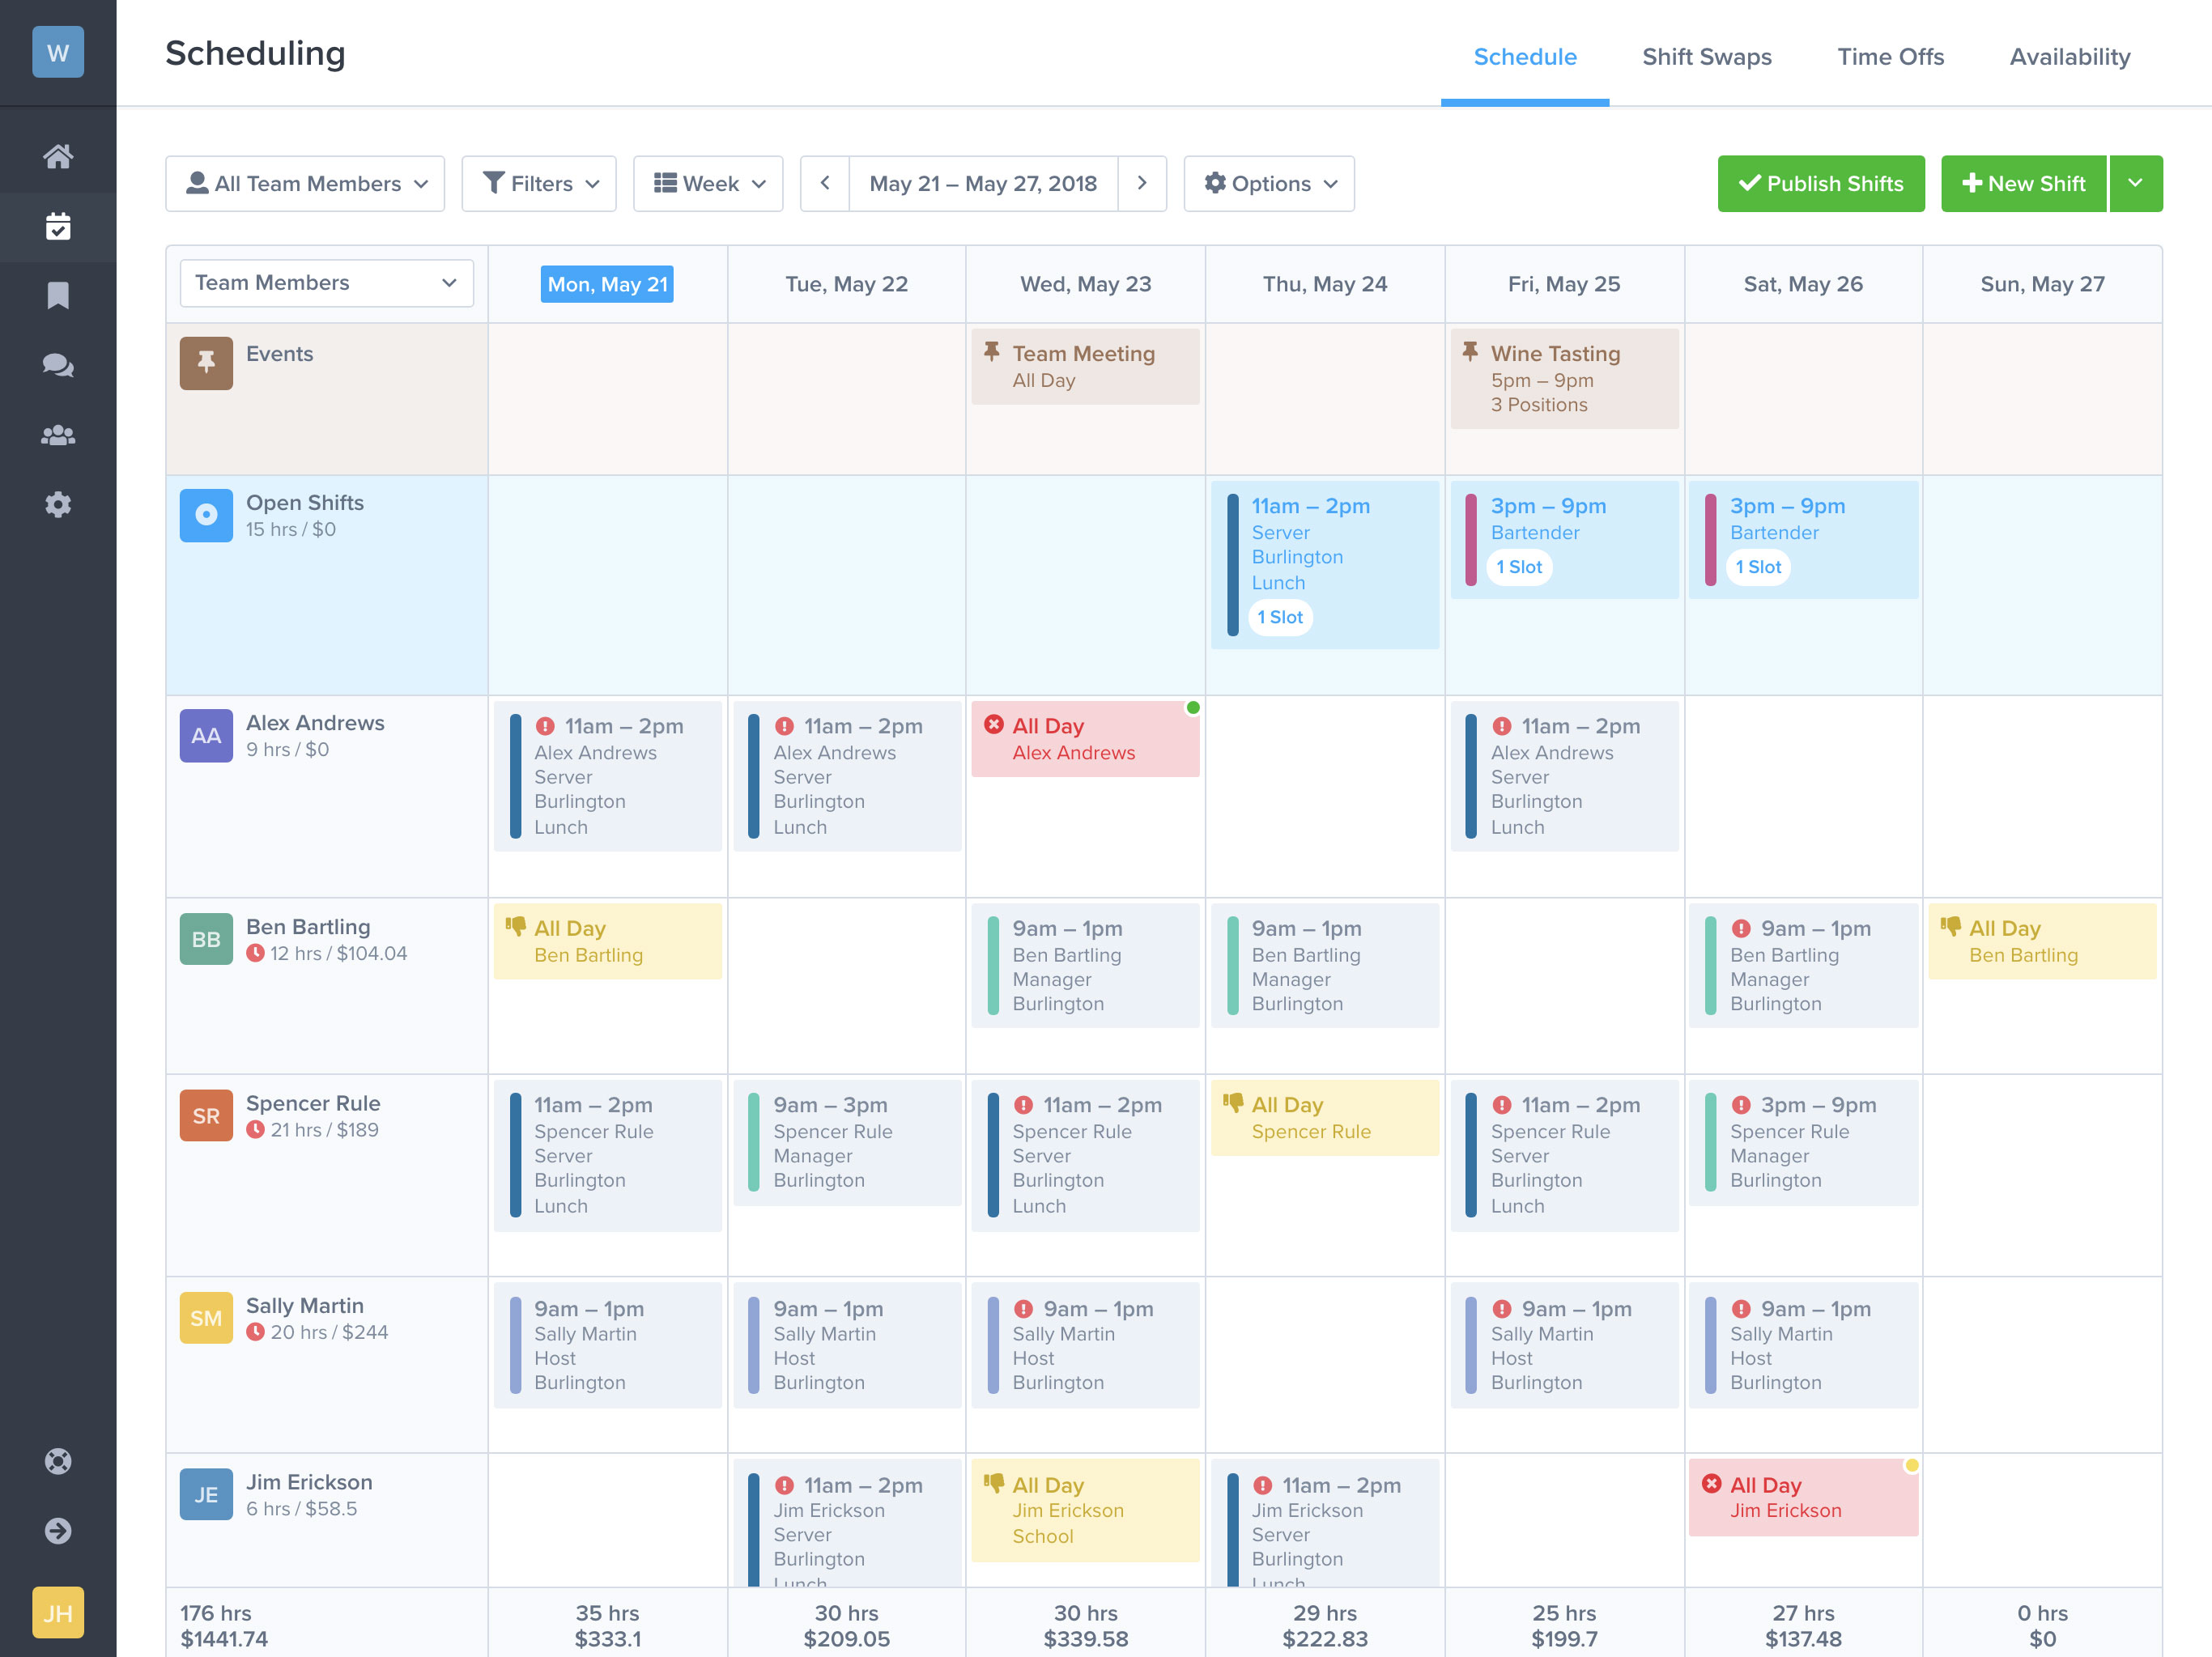Click the scheduling calendar icon in sidebar
Screen dimensions: 2212x1657
coord(57,223)
